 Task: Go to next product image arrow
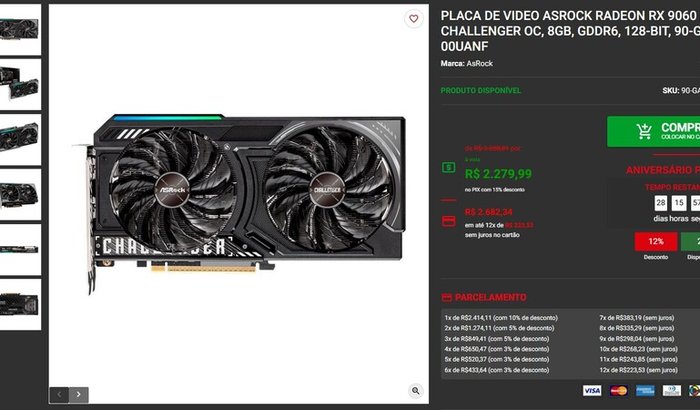79,394
